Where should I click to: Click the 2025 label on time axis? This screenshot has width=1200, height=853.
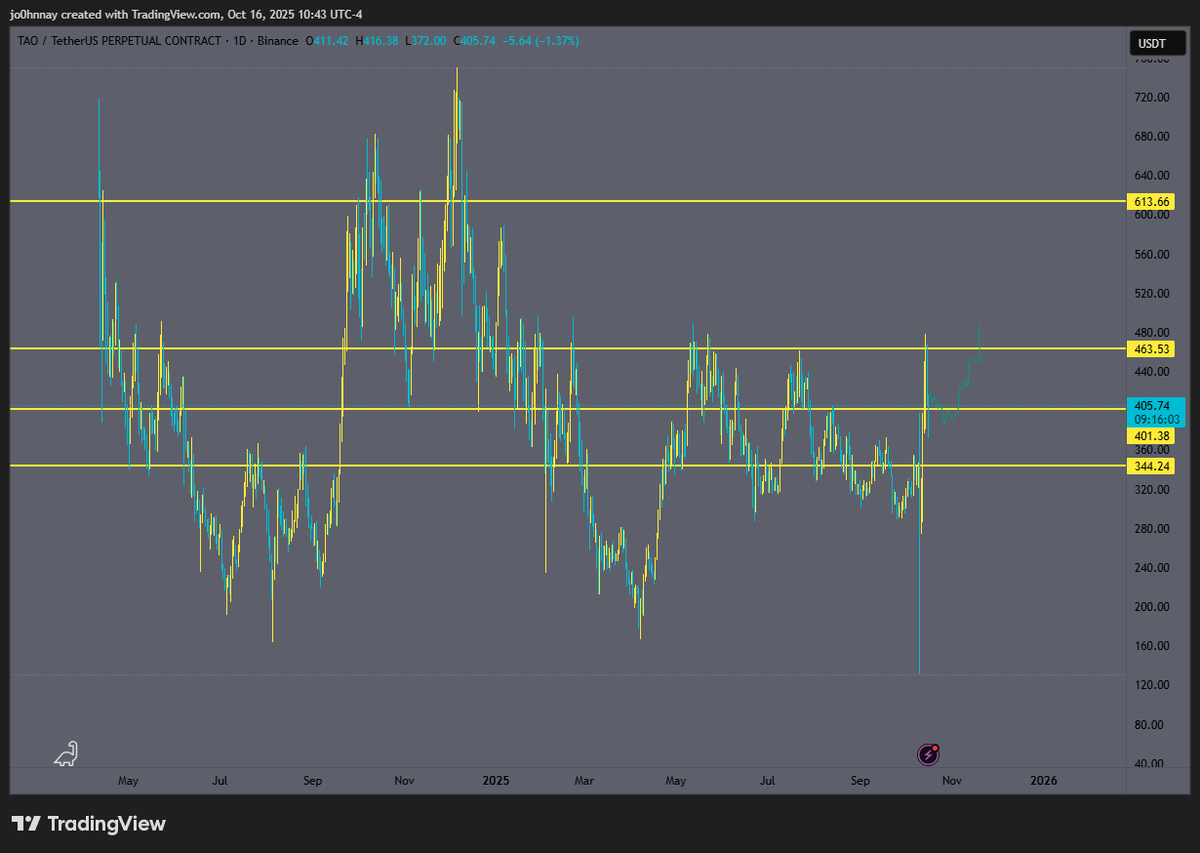click(495, 780)
